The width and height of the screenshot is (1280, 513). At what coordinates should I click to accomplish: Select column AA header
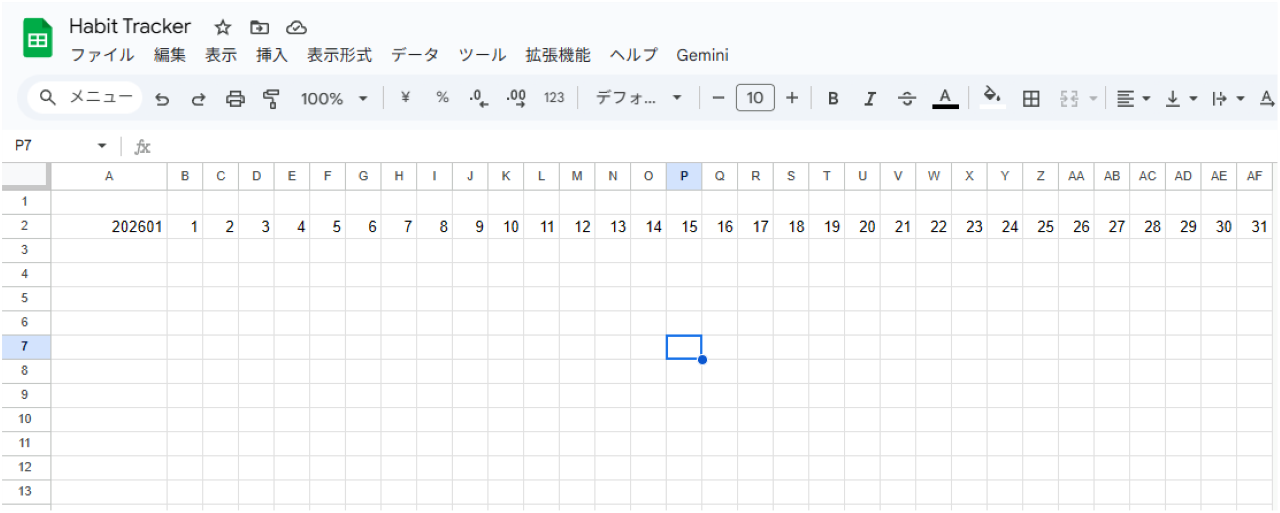coord(1076,176)
